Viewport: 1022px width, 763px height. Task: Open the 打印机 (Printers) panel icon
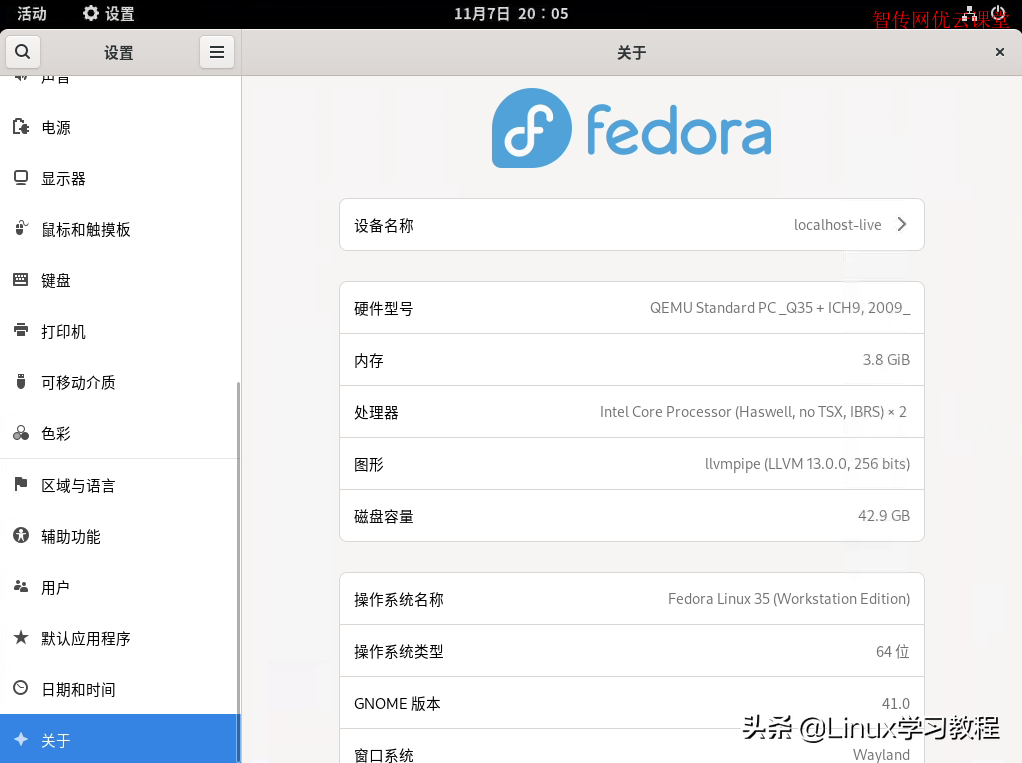click(x=20, y=331)
